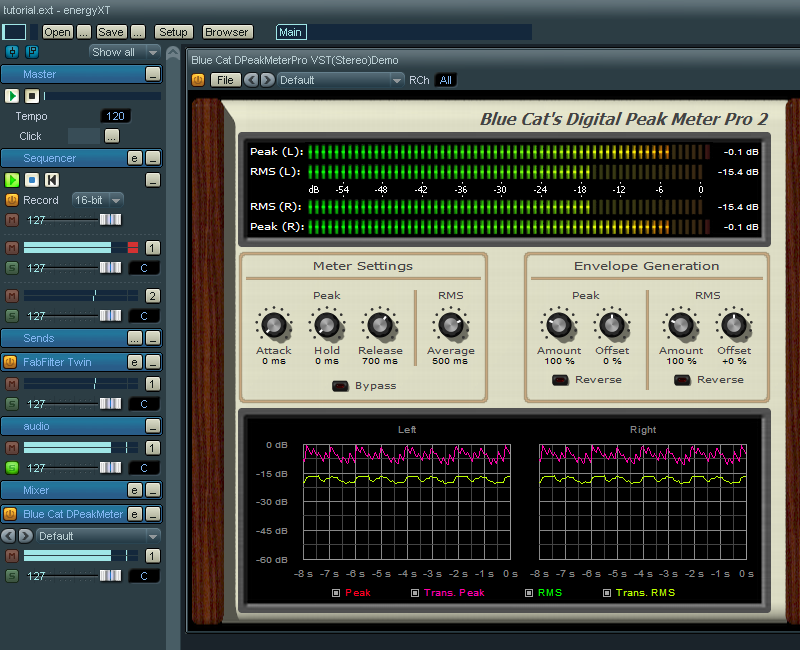The height and width of the screenshot is (650, 800).
Task: Toggle the lit Solo button under audio
Action: 12,468
